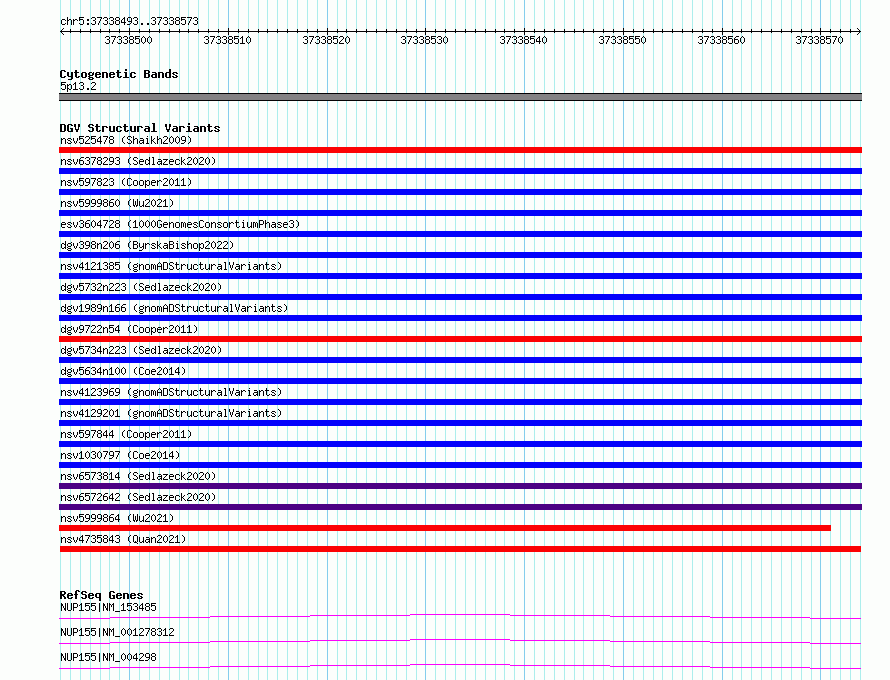This screenshot has height=680, width=890.
Task: Select nsv6572642 (Sedlazeck2020) label
Action: [x=138, y=497]
